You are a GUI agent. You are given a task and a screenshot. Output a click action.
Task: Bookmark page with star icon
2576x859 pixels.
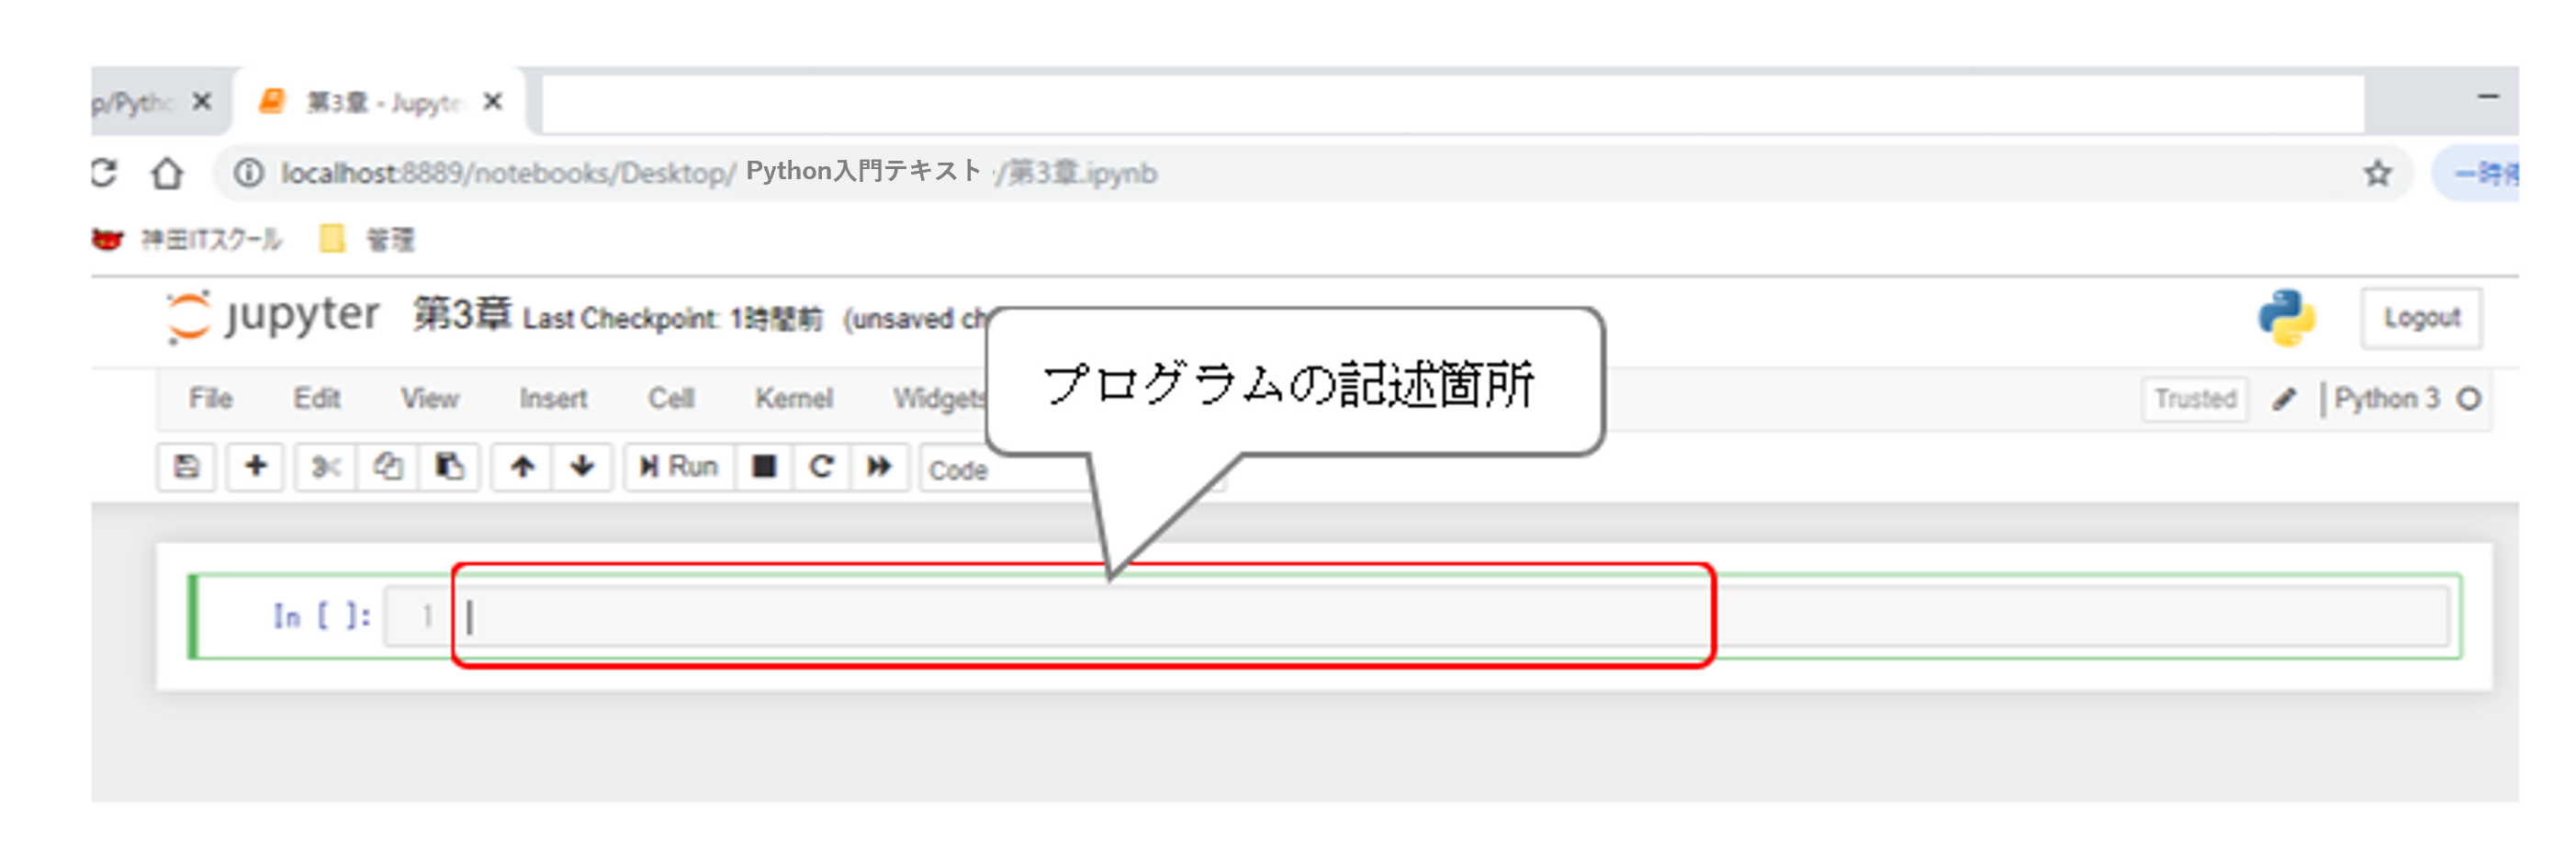tap(2377, 174)
